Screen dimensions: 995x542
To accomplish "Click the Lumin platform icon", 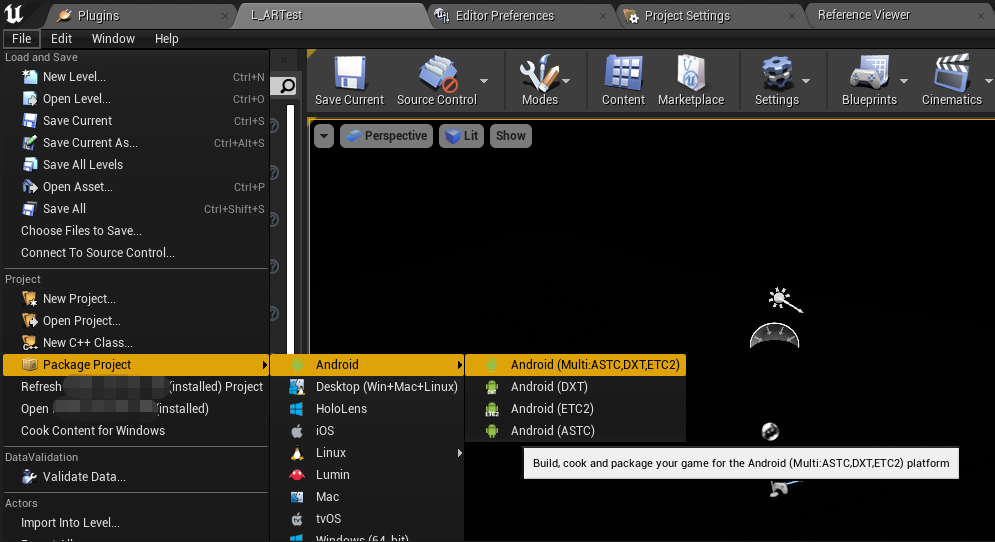I will click(x=296, y=475).
